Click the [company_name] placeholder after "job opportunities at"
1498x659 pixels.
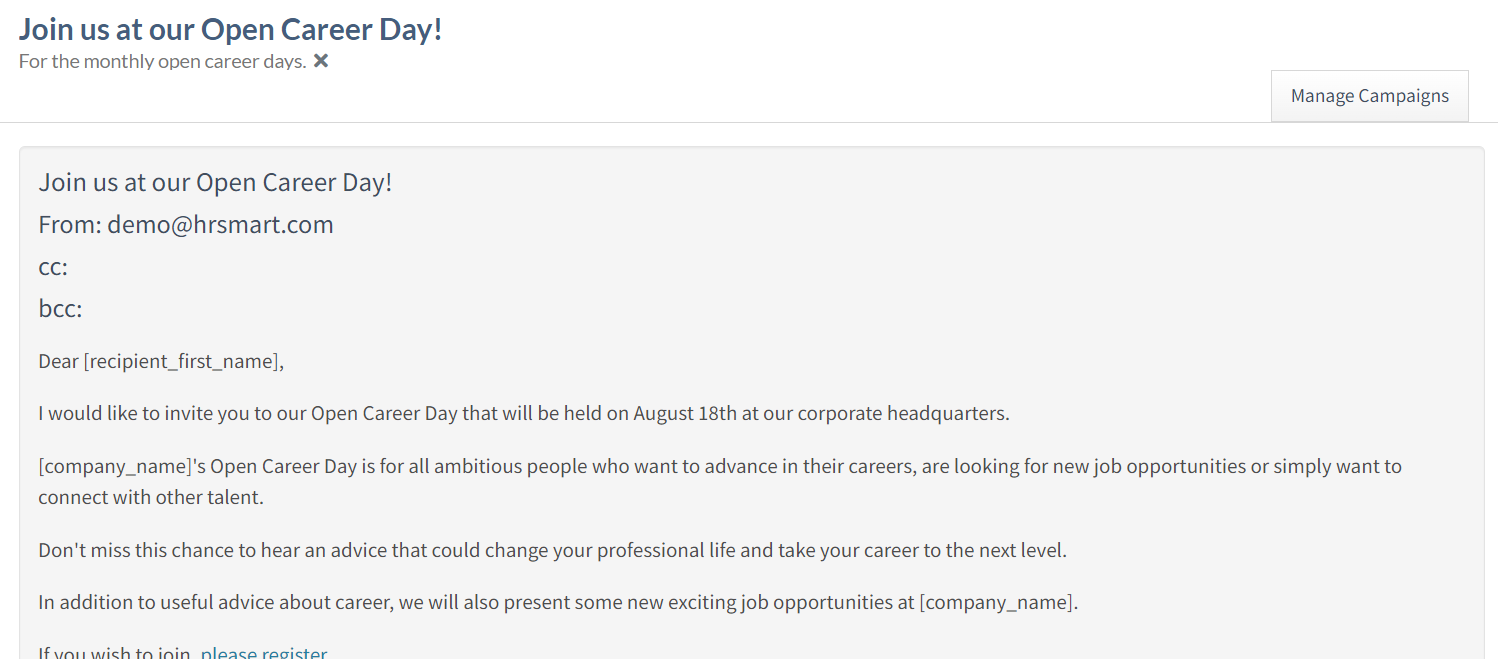[996, 602]
